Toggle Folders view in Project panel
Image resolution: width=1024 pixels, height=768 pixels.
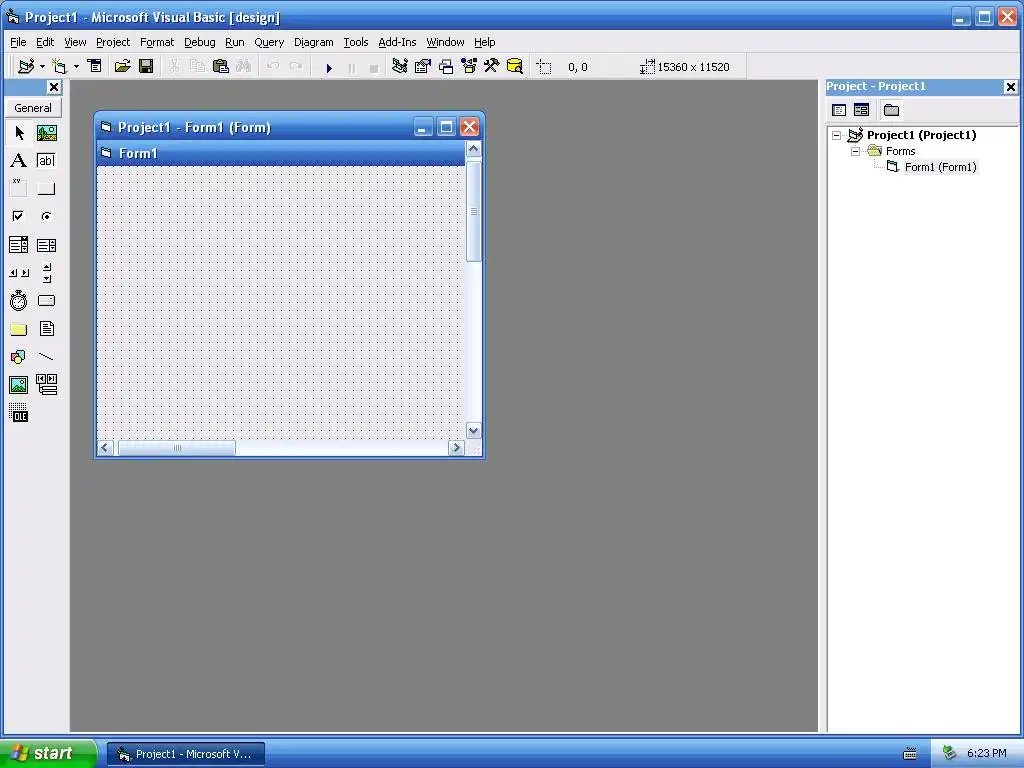pyautogui.click(x=891, y=110)
